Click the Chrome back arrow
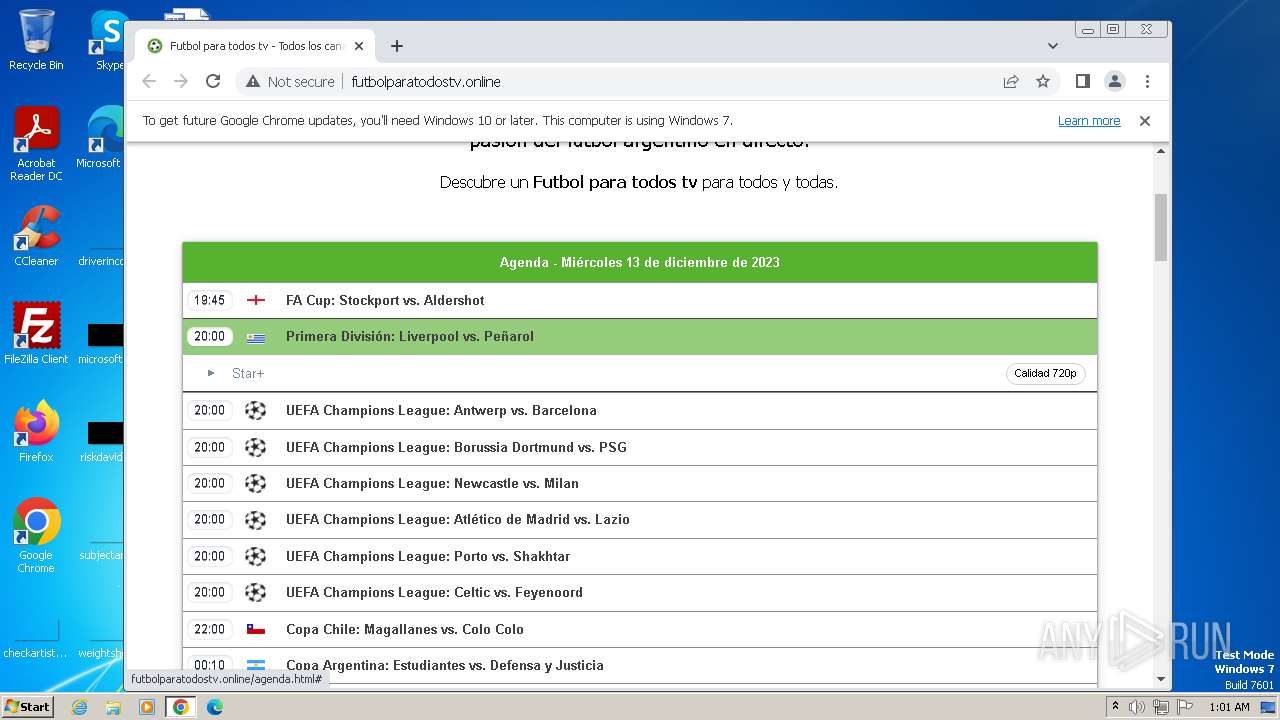Viewport: 1280px width, 720px height. click(149, 81)
